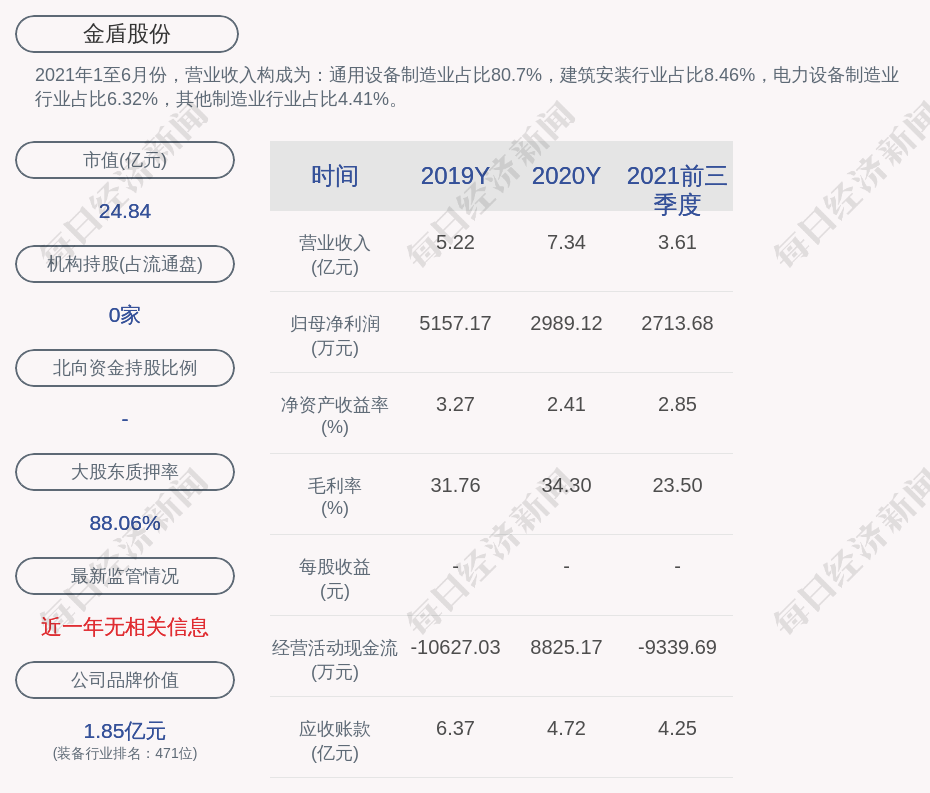The width and height of the screenshot is (930, 793).
Task: Select the 北向资金持股比例 label pill
Action: click(125, 368)
